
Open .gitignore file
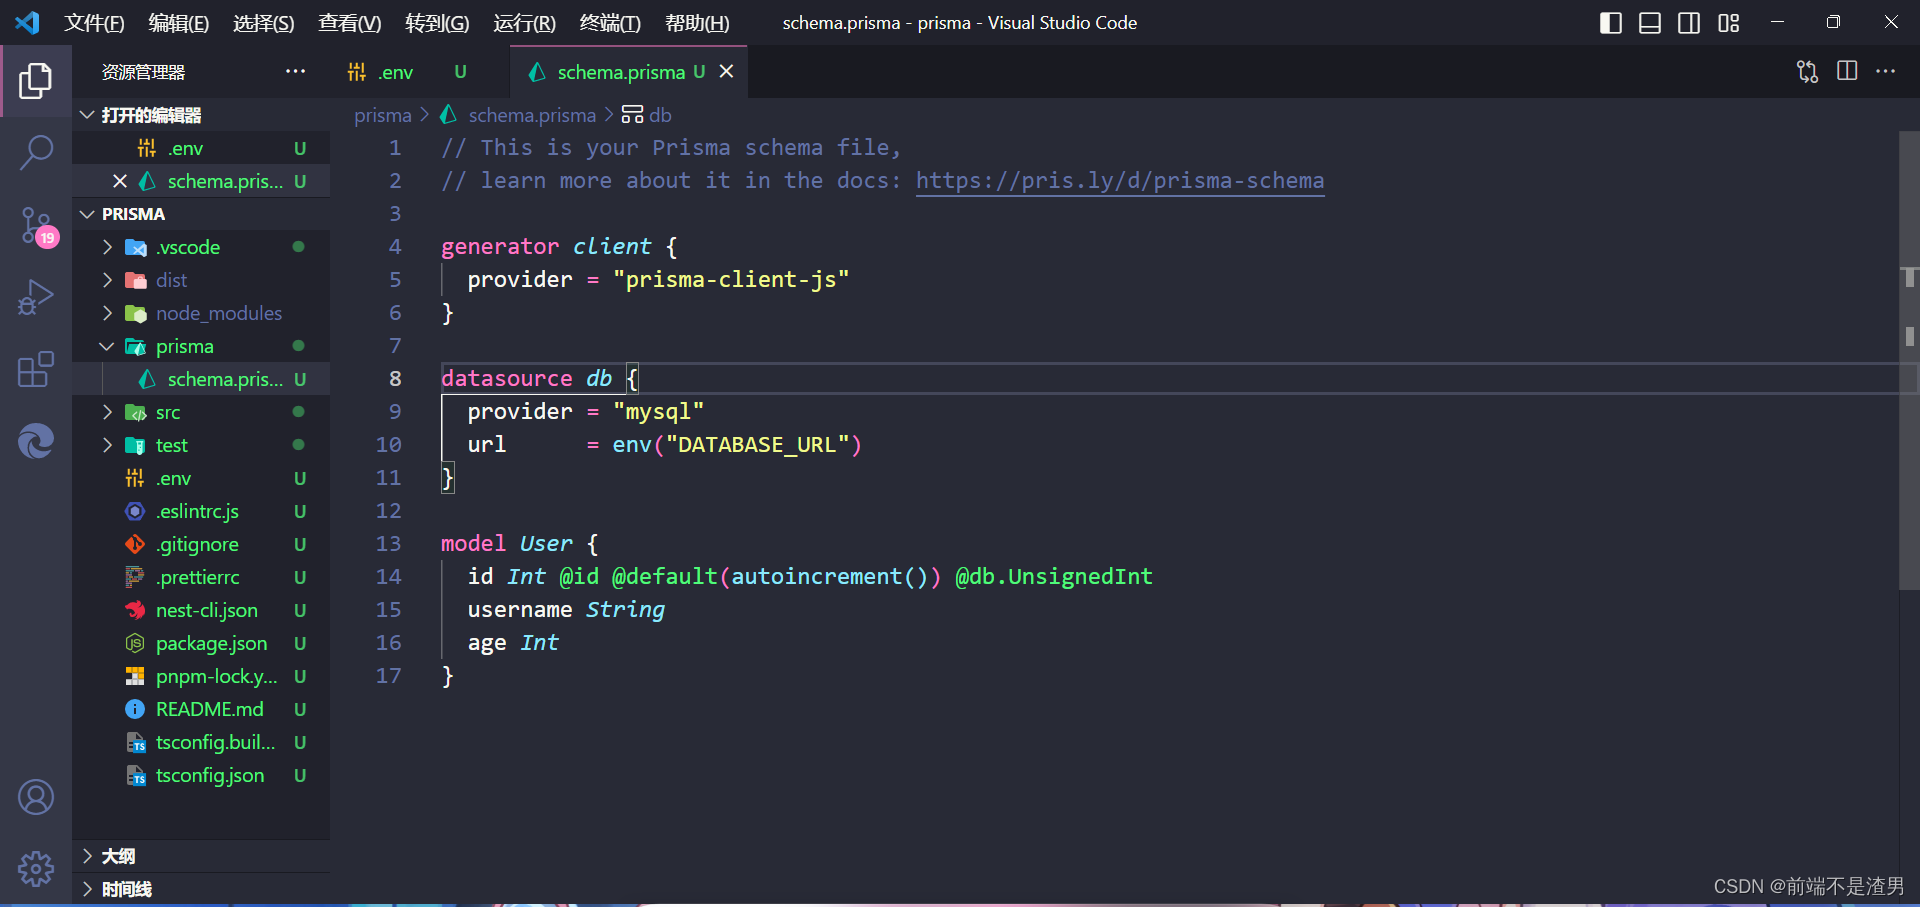pyautogui.click(x=201, y=544)
